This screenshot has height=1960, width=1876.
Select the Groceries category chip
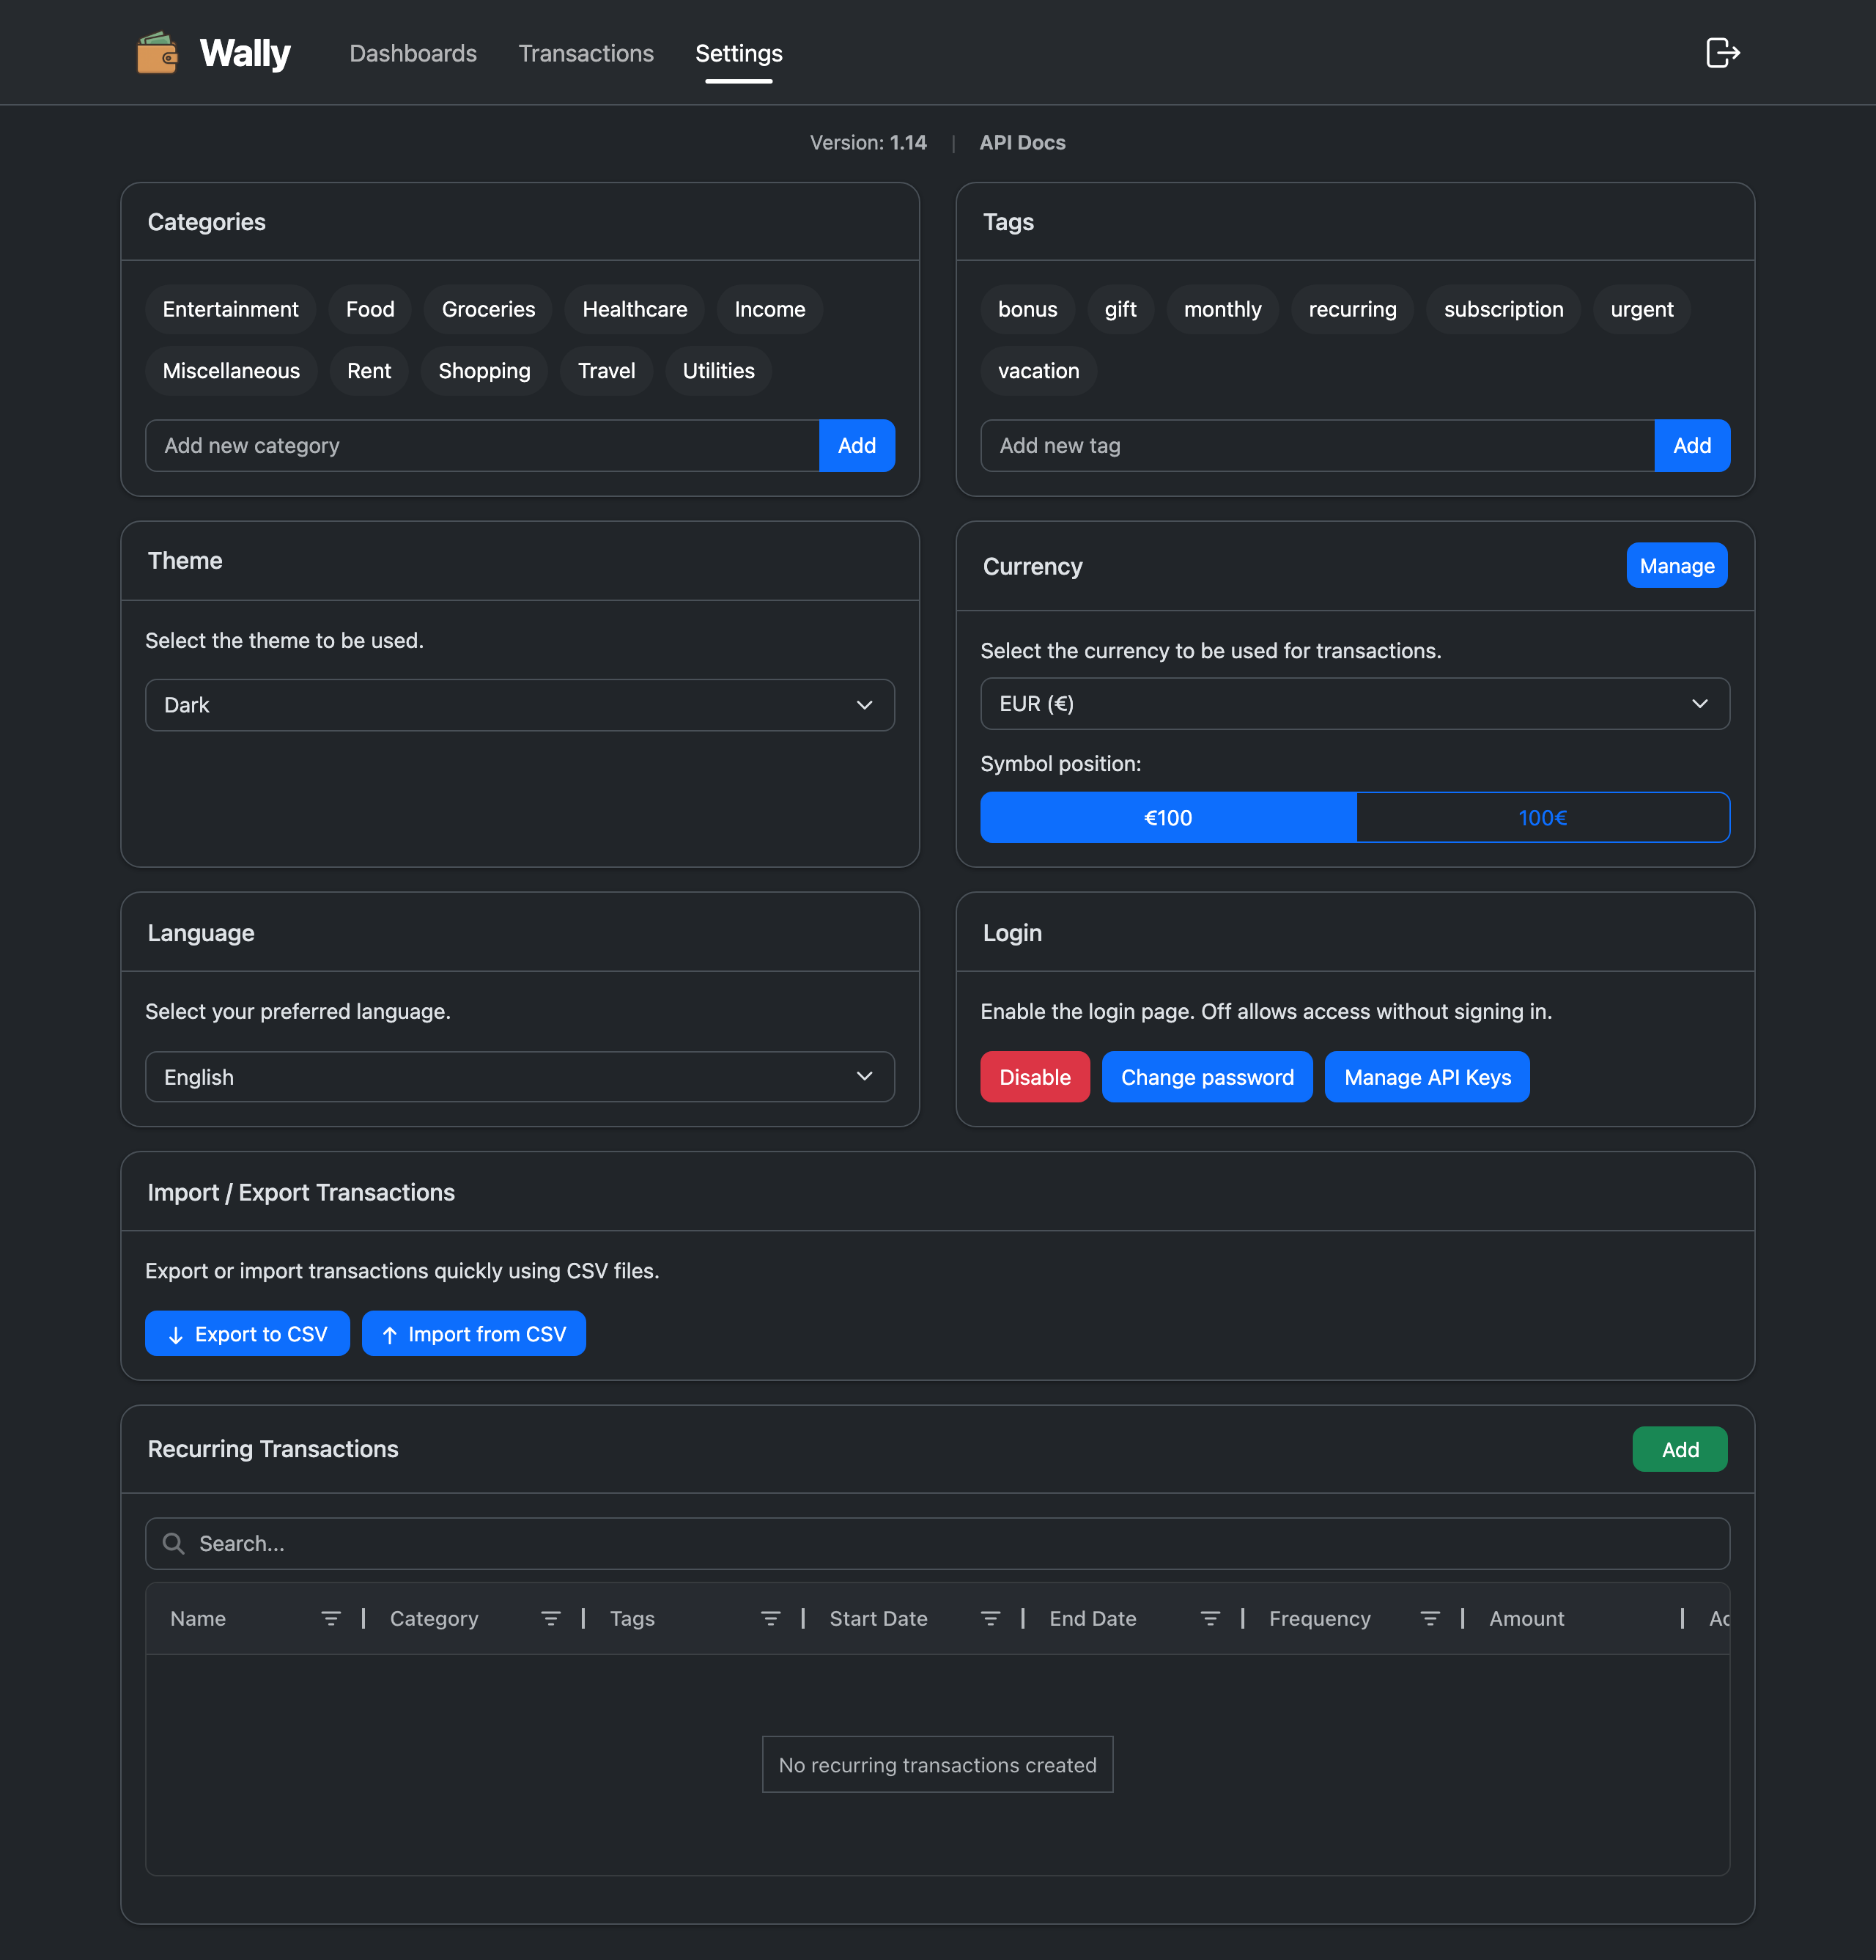tap(488, 309)
